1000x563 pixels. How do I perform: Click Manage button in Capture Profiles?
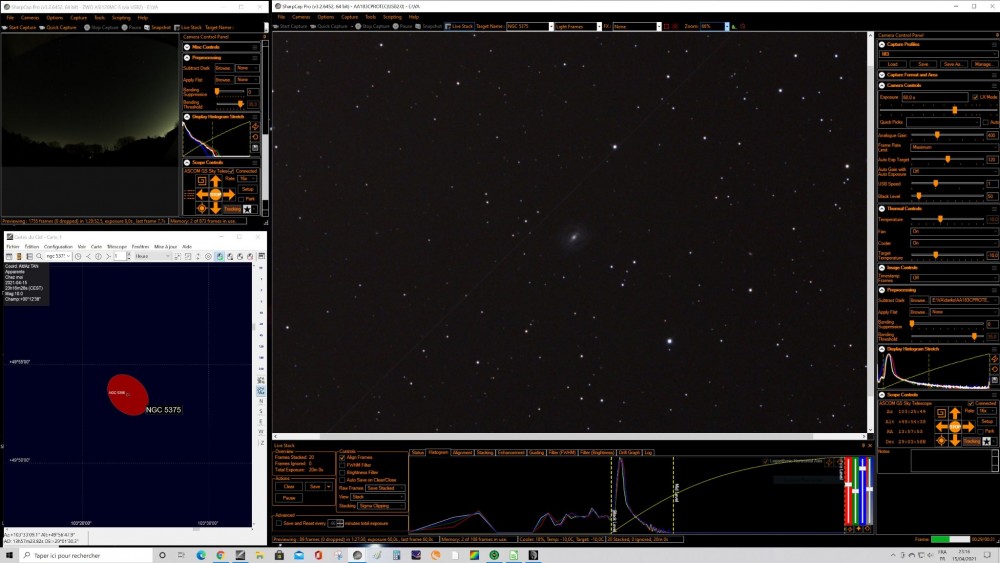[x=983, y=64]
